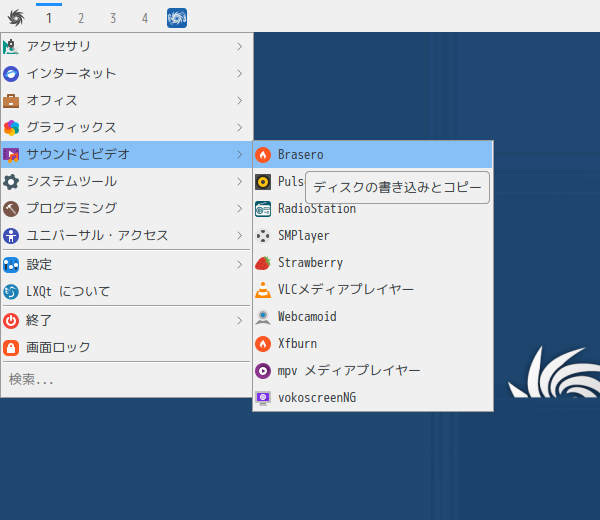Click the ユニバーサル・アクセス accessibility icon
This screenshot has width=600, height=520.
click(11, 235)
